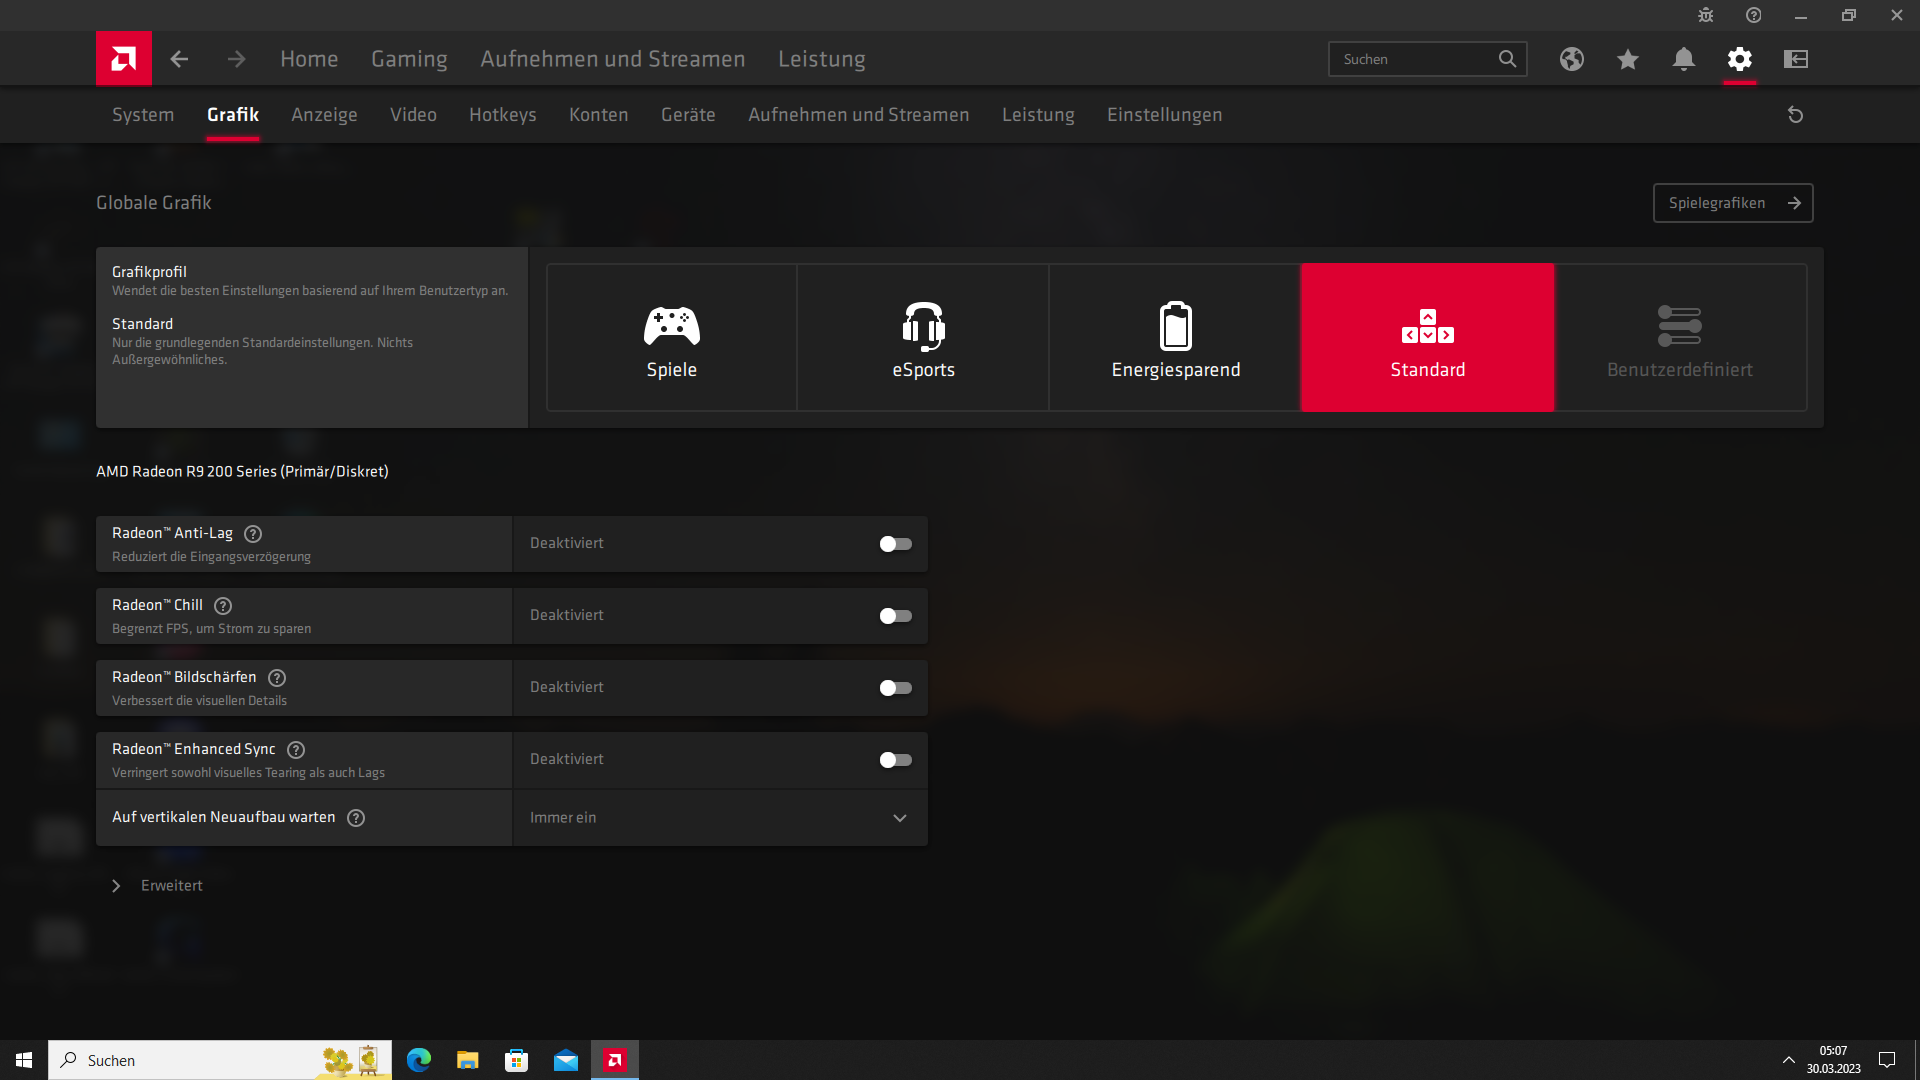Open Mail app from the taskbar
1920x1080 pixels.
pyautogui.click(x=566, y=1060)
